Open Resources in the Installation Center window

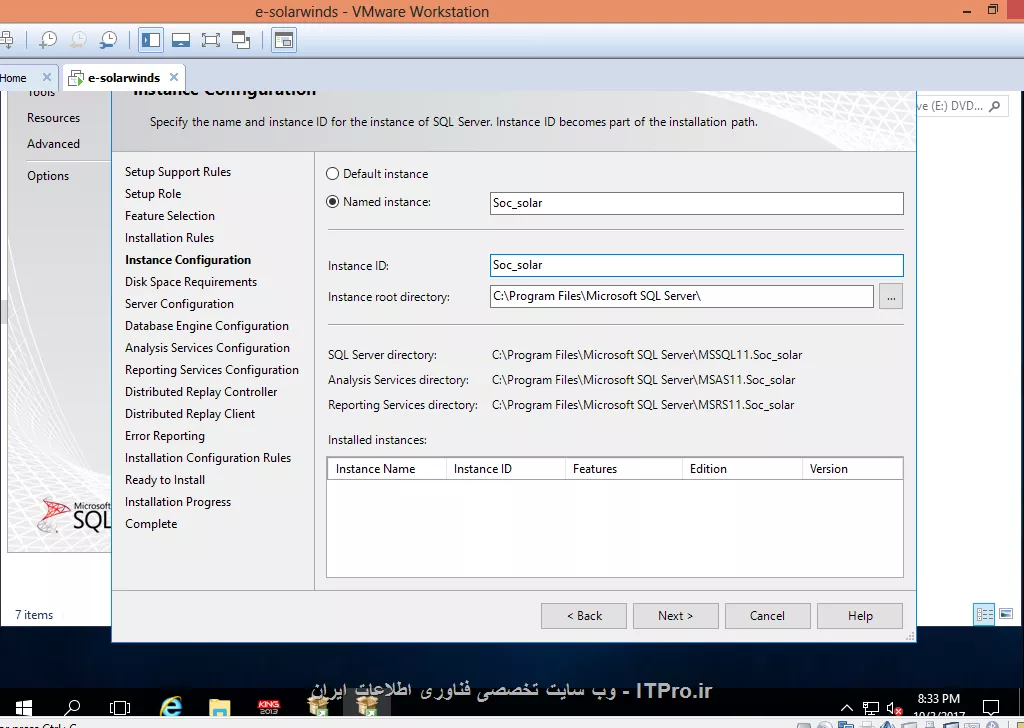click(54, 118)
